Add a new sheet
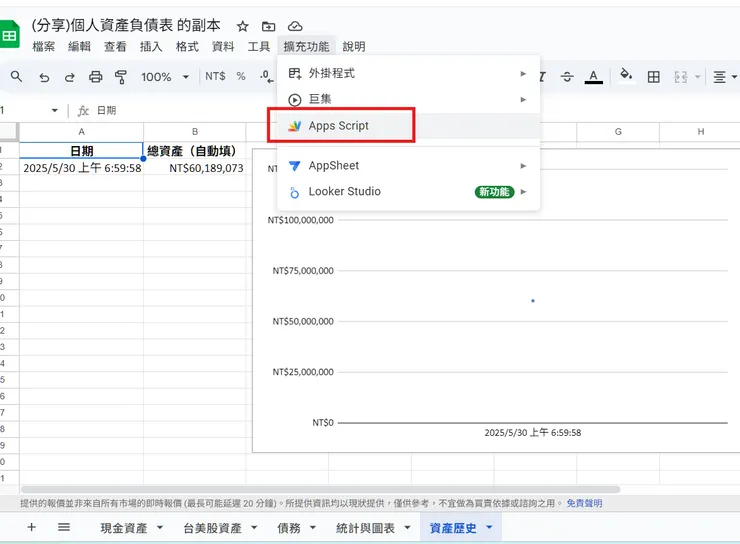740x544 pixels. [31, 527]
